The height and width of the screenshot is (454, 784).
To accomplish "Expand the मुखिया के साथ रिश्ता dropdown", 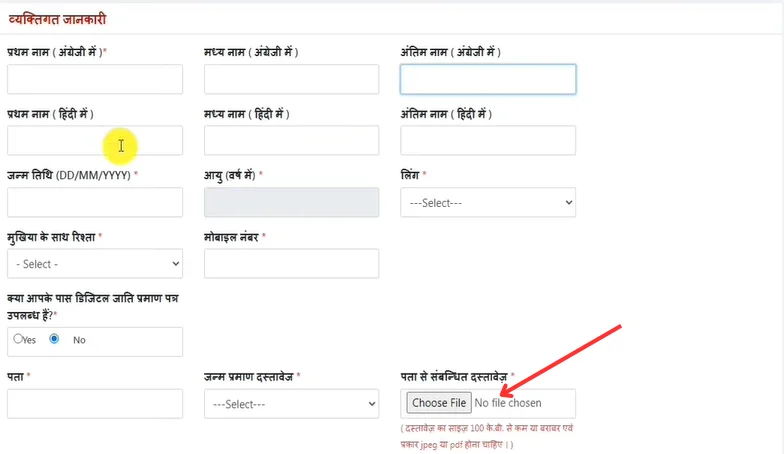I will pos(95,264).
